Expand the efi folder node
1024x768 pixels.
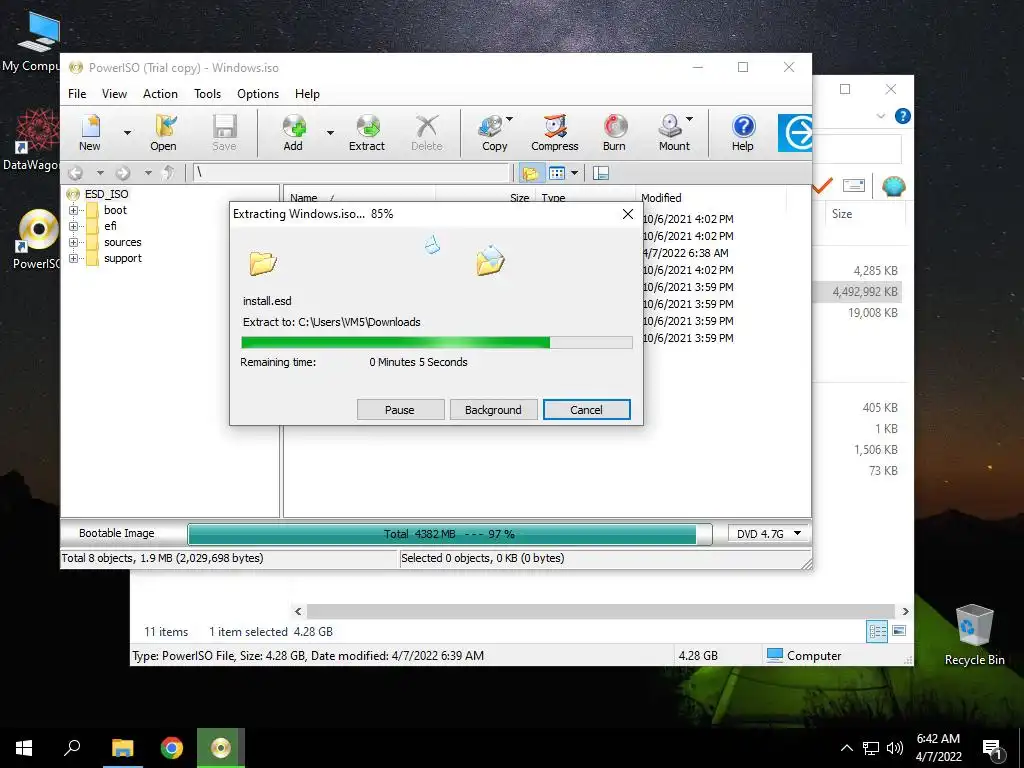[x=73, y=226]
